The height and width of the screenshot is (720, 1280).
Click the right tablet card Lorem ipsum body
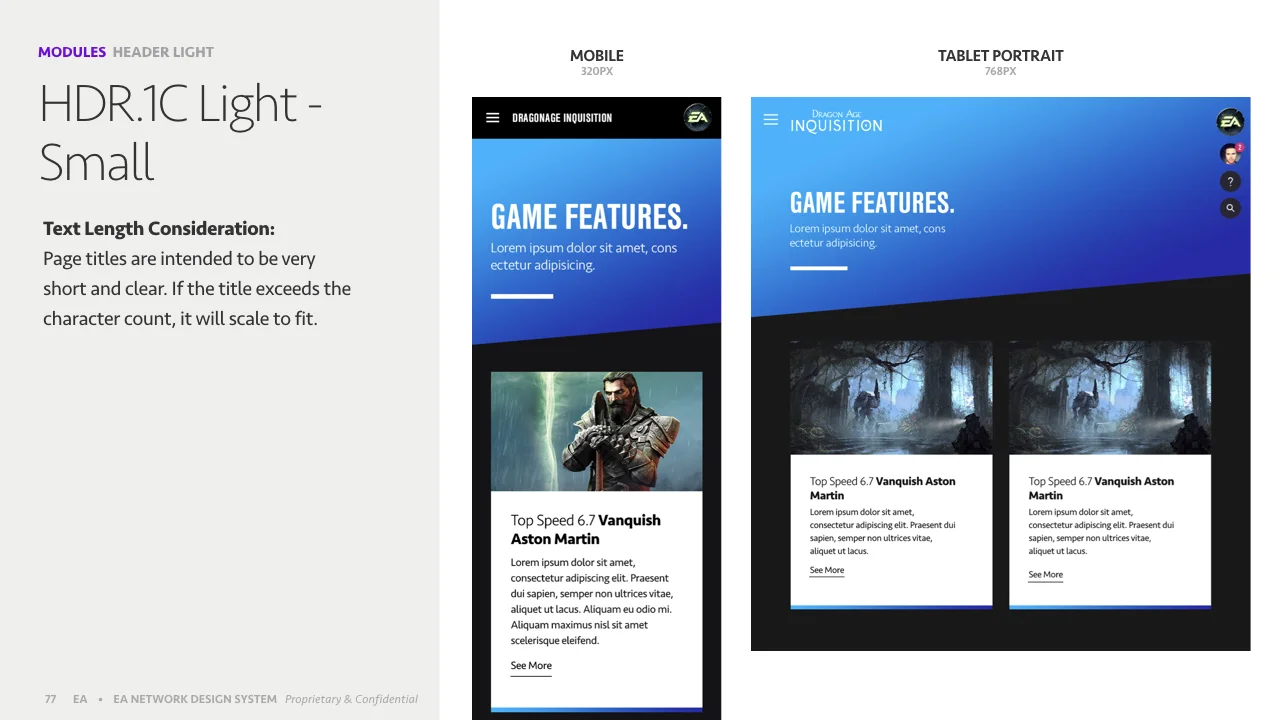coord(1102,531)
